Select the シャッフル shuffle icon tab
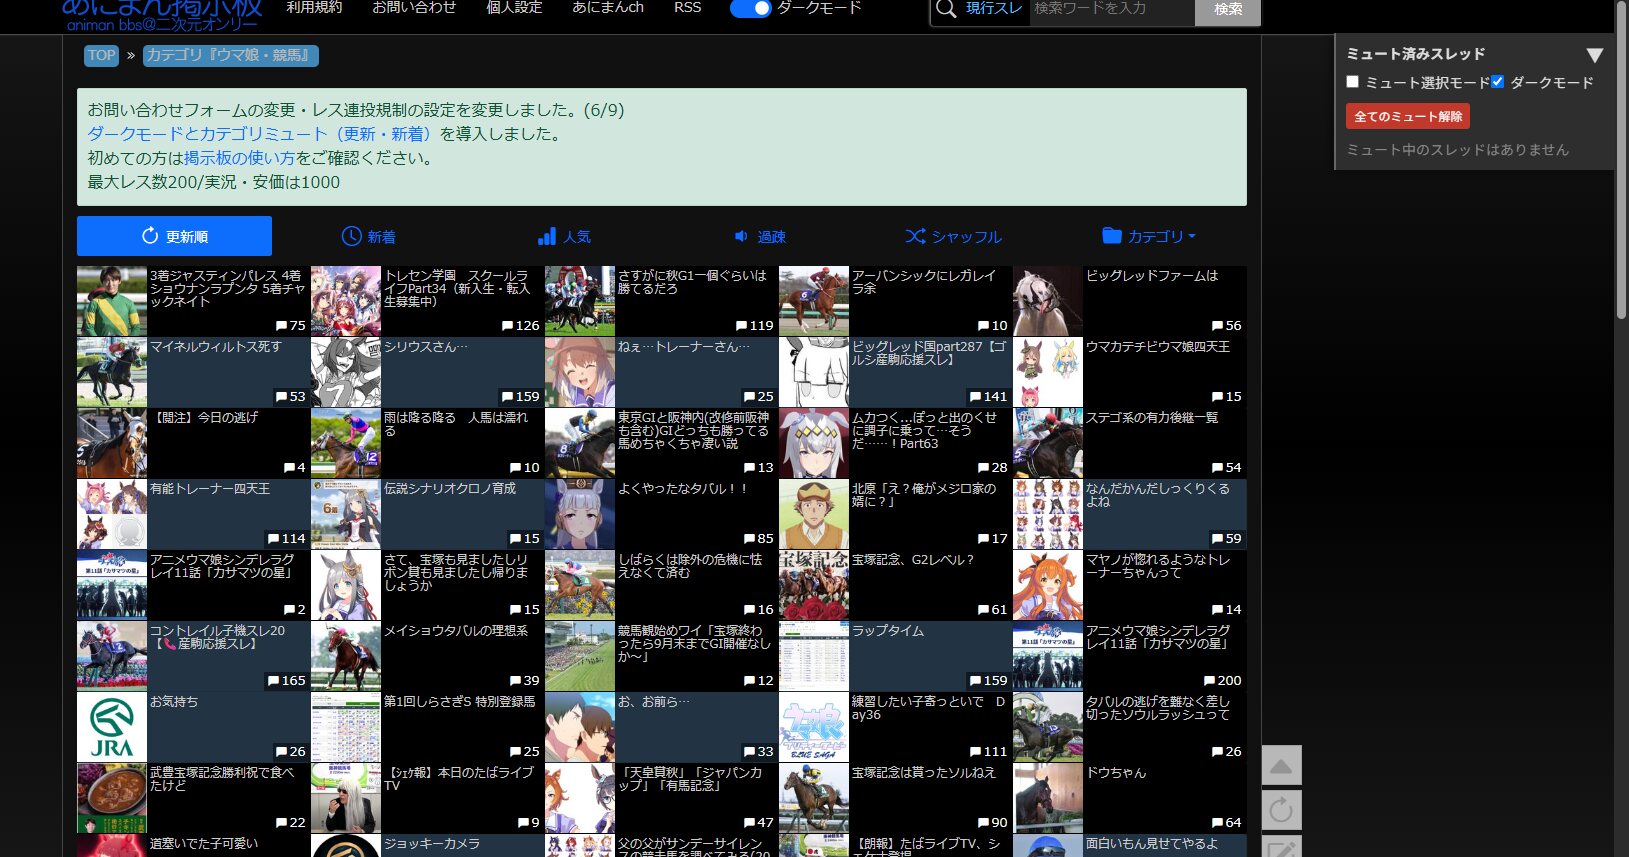1629x857 pixels. pyautogui.click(x=953, y=236)
